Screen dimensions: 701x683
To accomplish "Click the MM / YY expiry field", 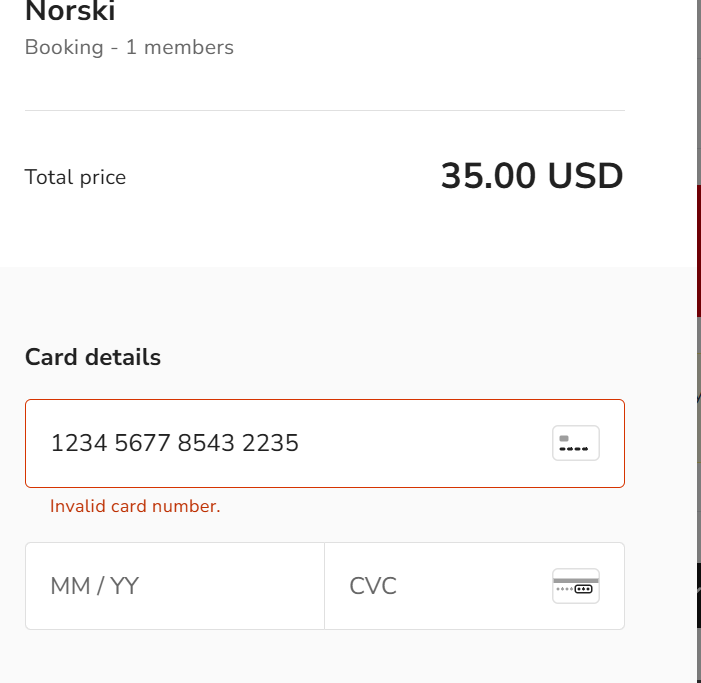I will [x=175, y=586].
